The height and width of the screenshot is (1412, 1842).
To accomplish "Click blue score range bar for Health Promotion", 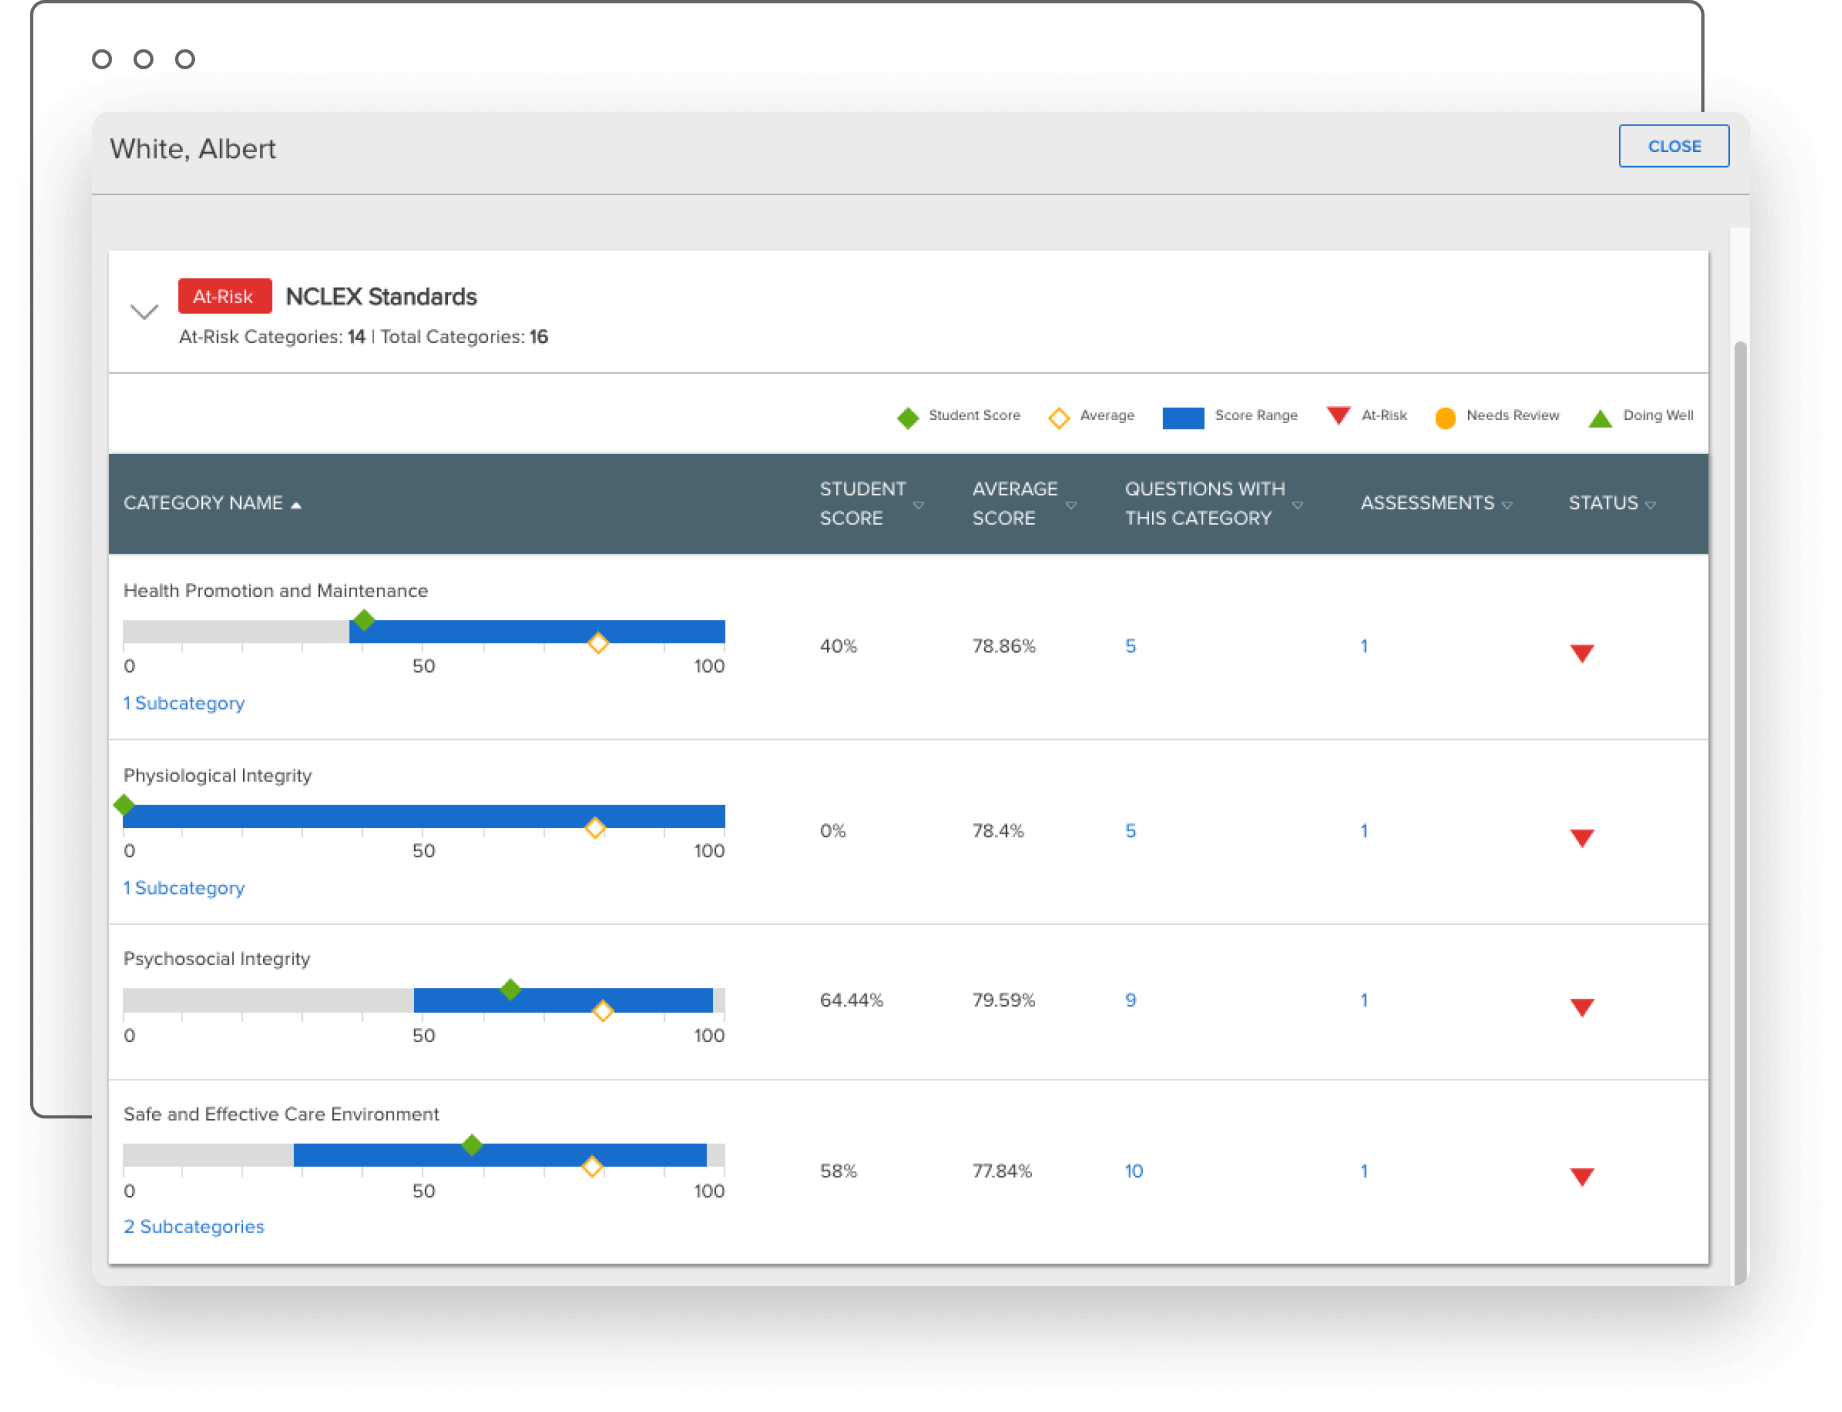I will click(537, 632).
